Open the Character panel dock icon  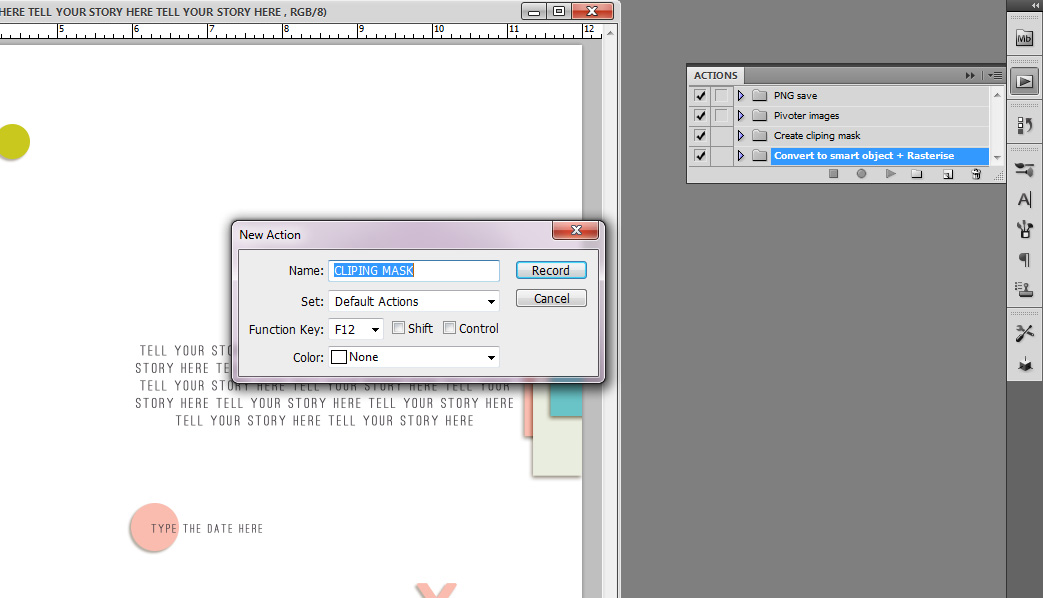(x=1024, y=199)
